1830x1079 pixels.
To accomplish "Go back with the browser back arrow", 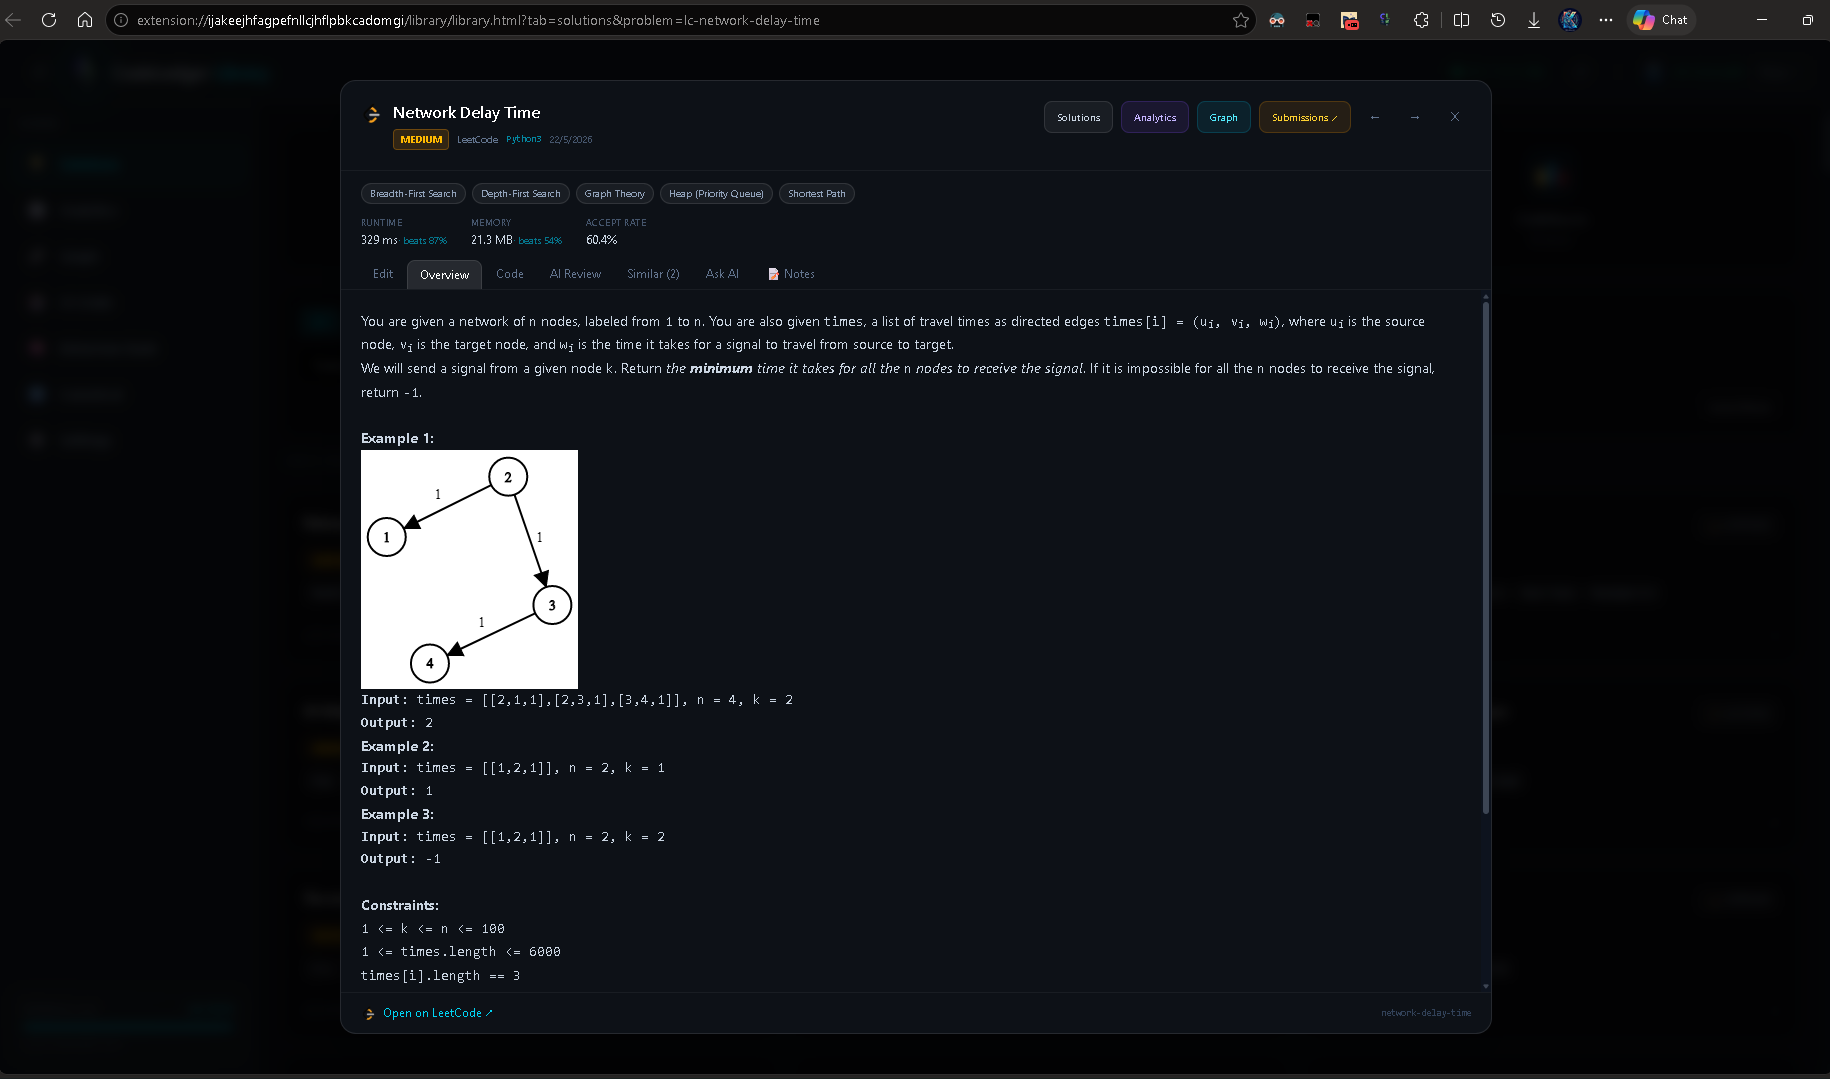I will 13,20.
